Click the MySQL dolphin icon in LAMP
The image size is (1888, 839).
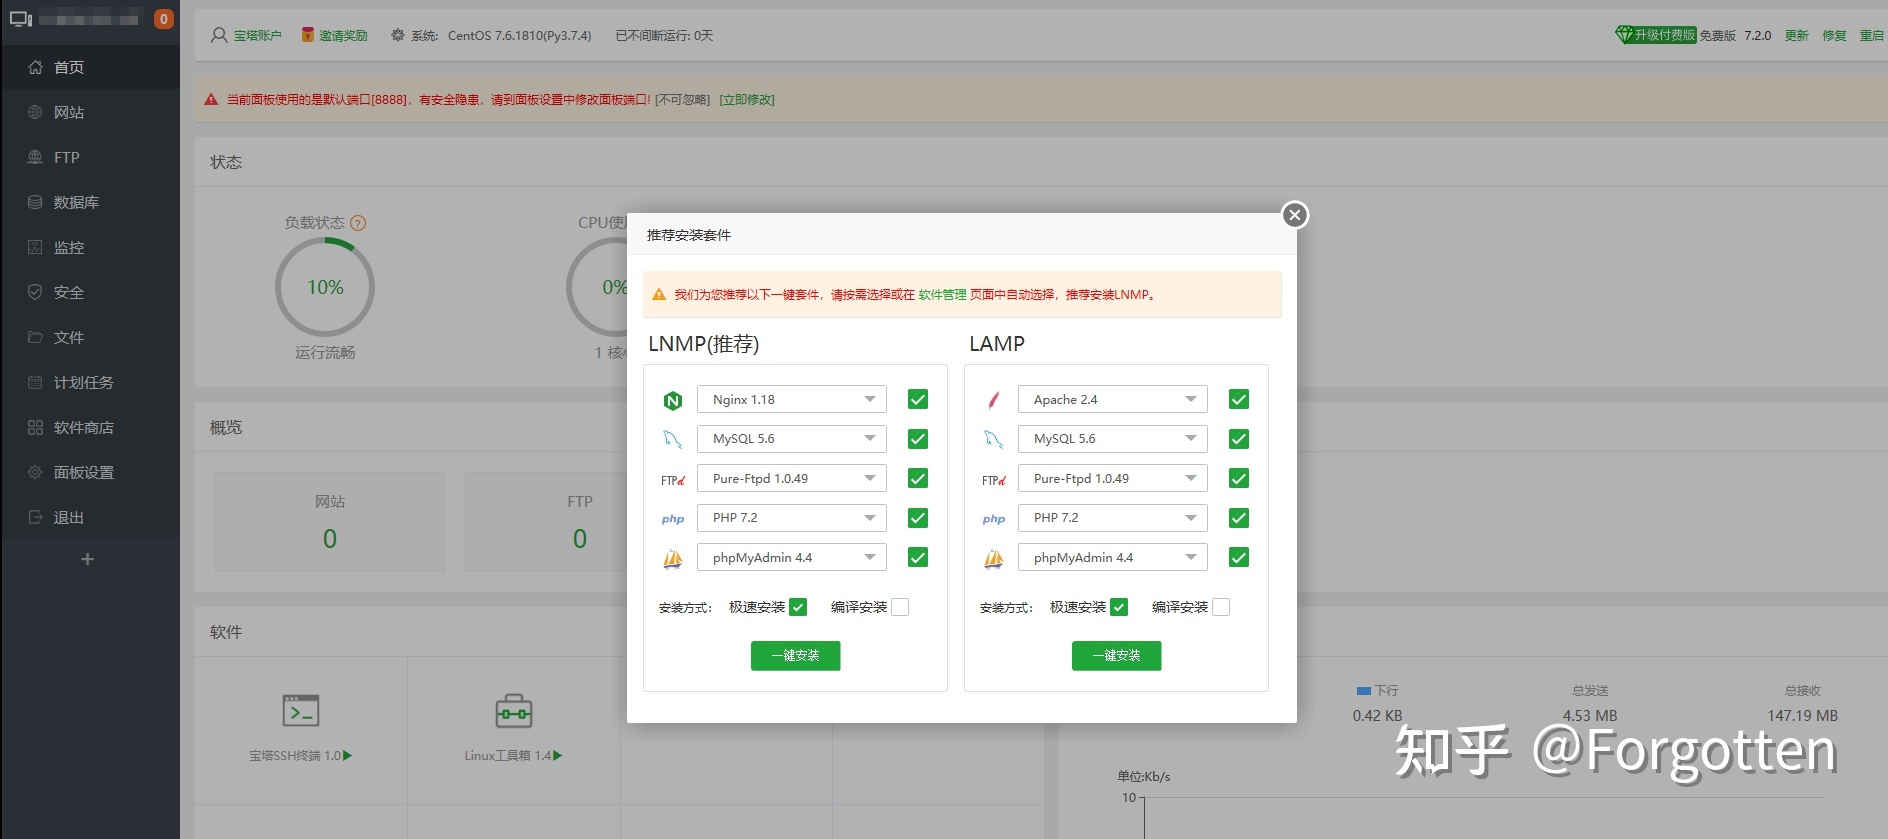point(994,439)
